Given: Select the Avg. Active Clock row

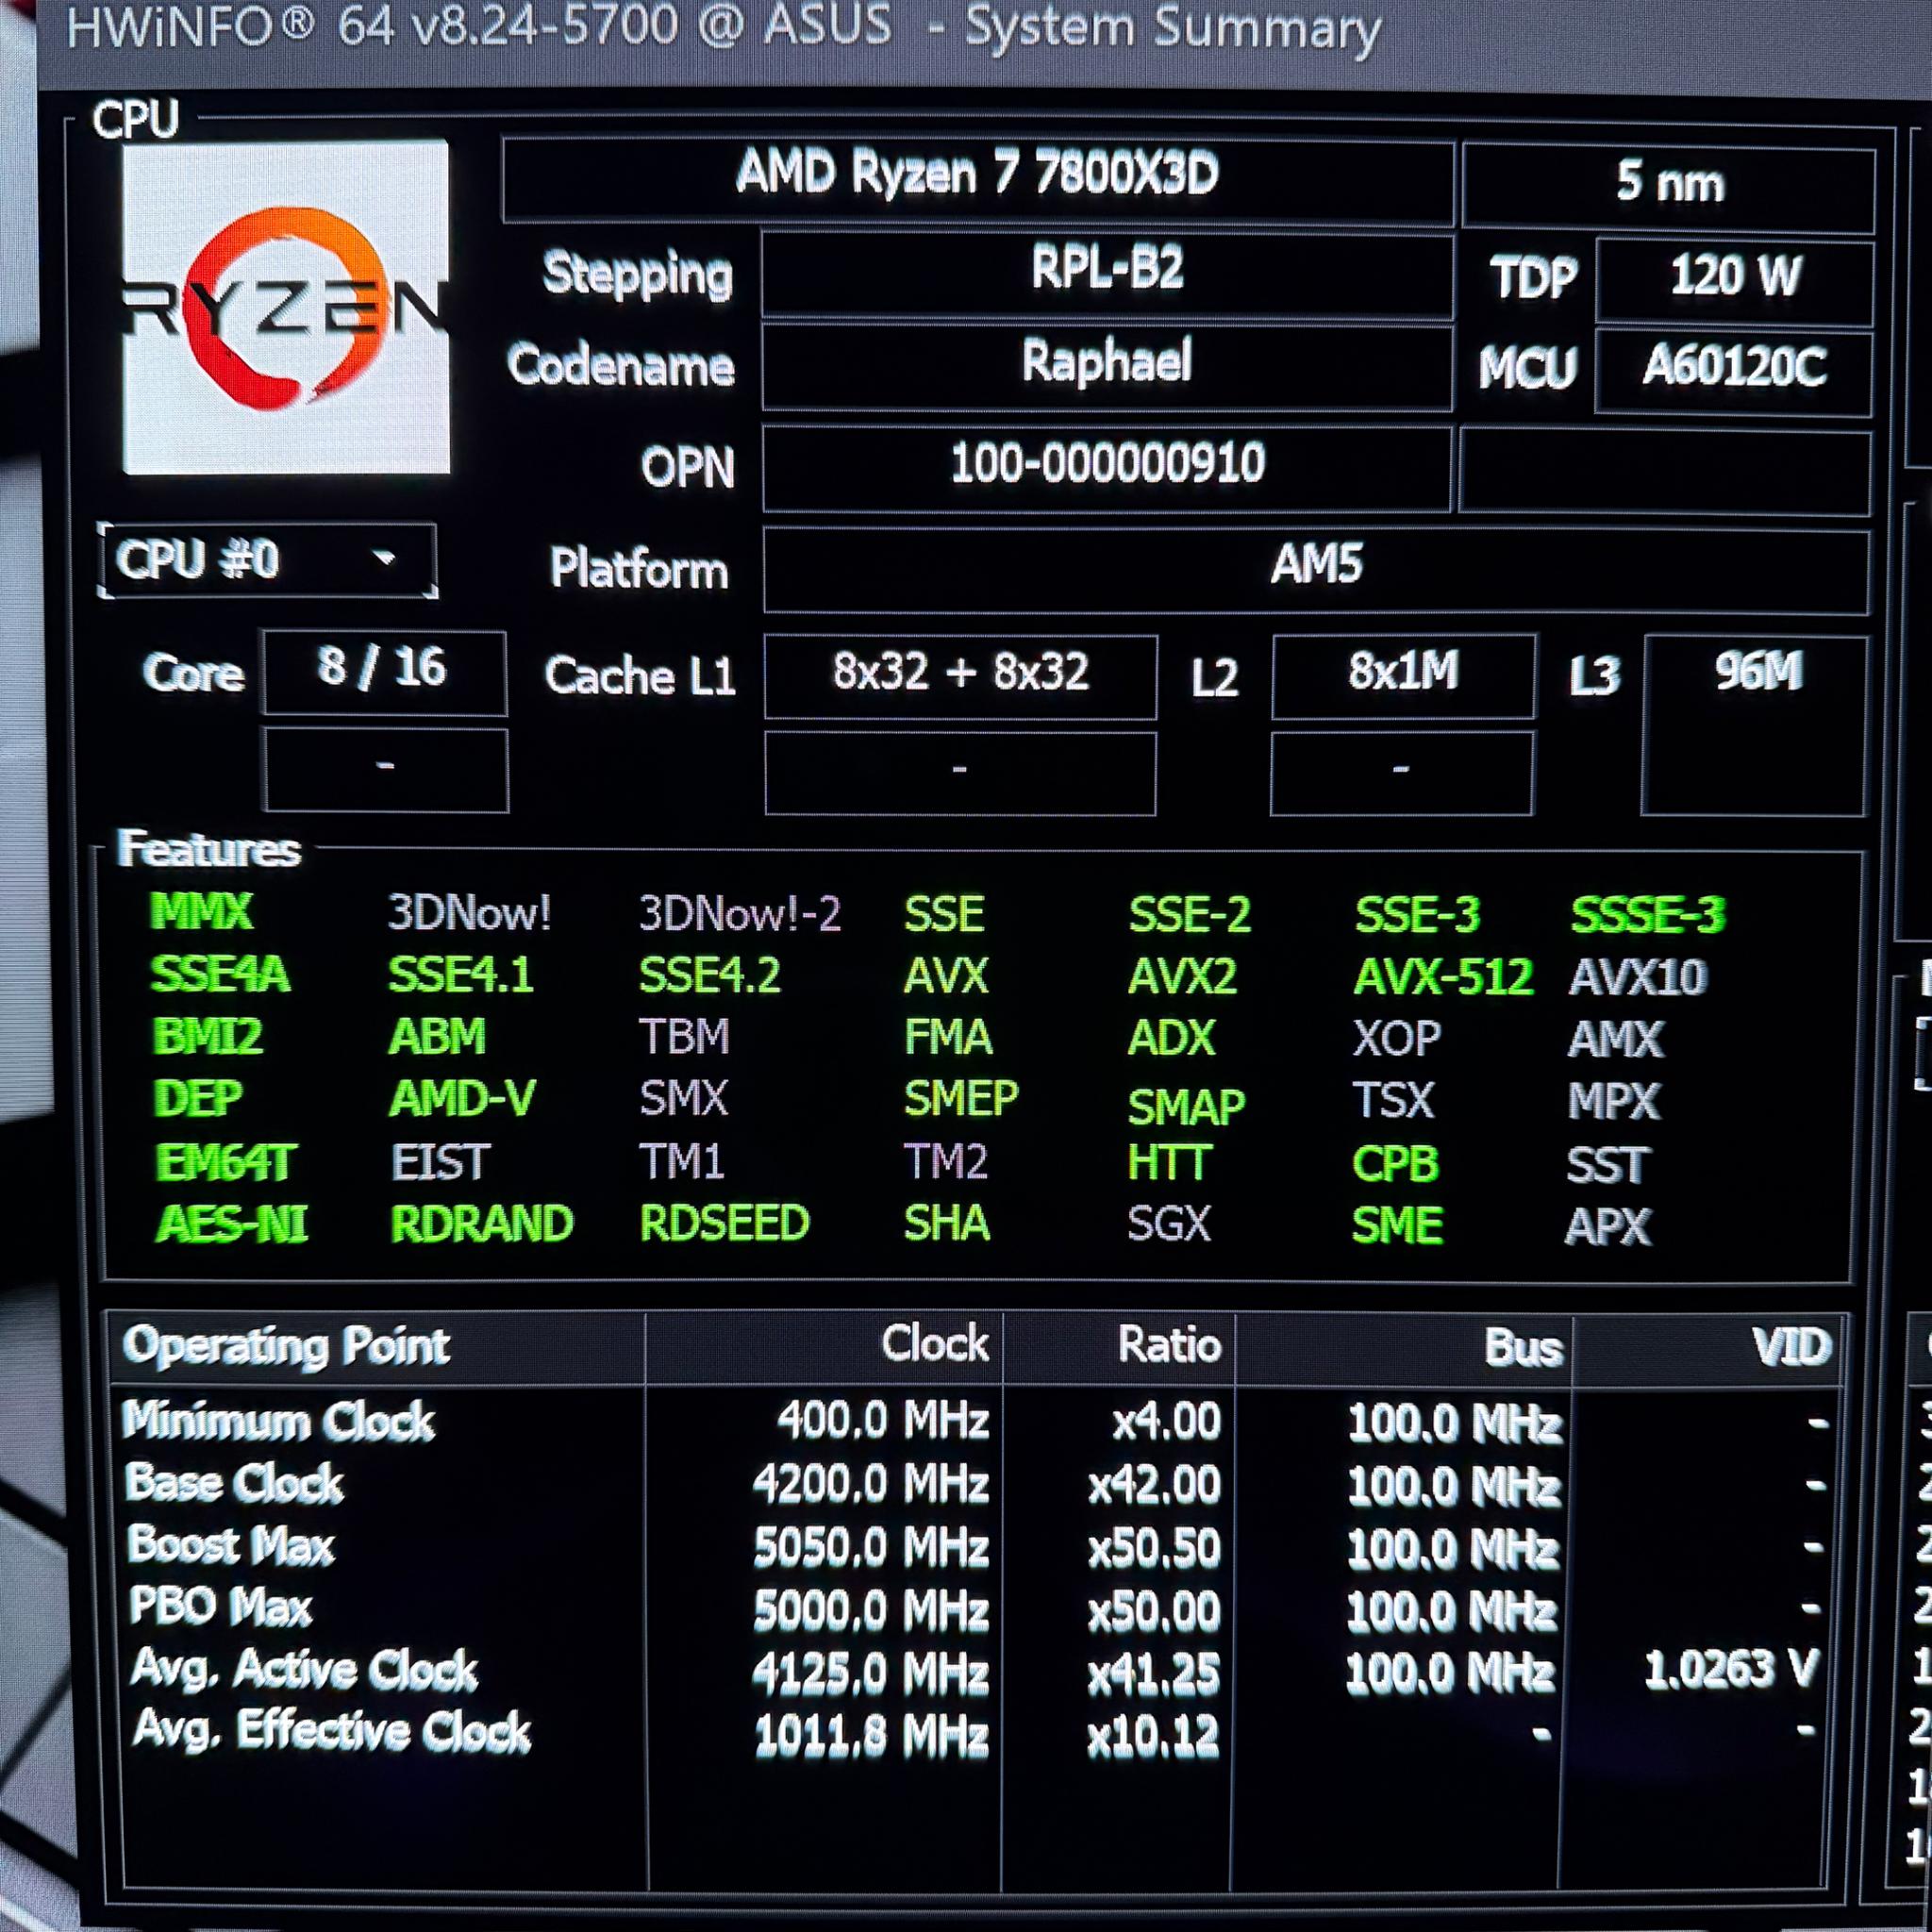Looking at the screenshot, I should tap(976, 1671).
